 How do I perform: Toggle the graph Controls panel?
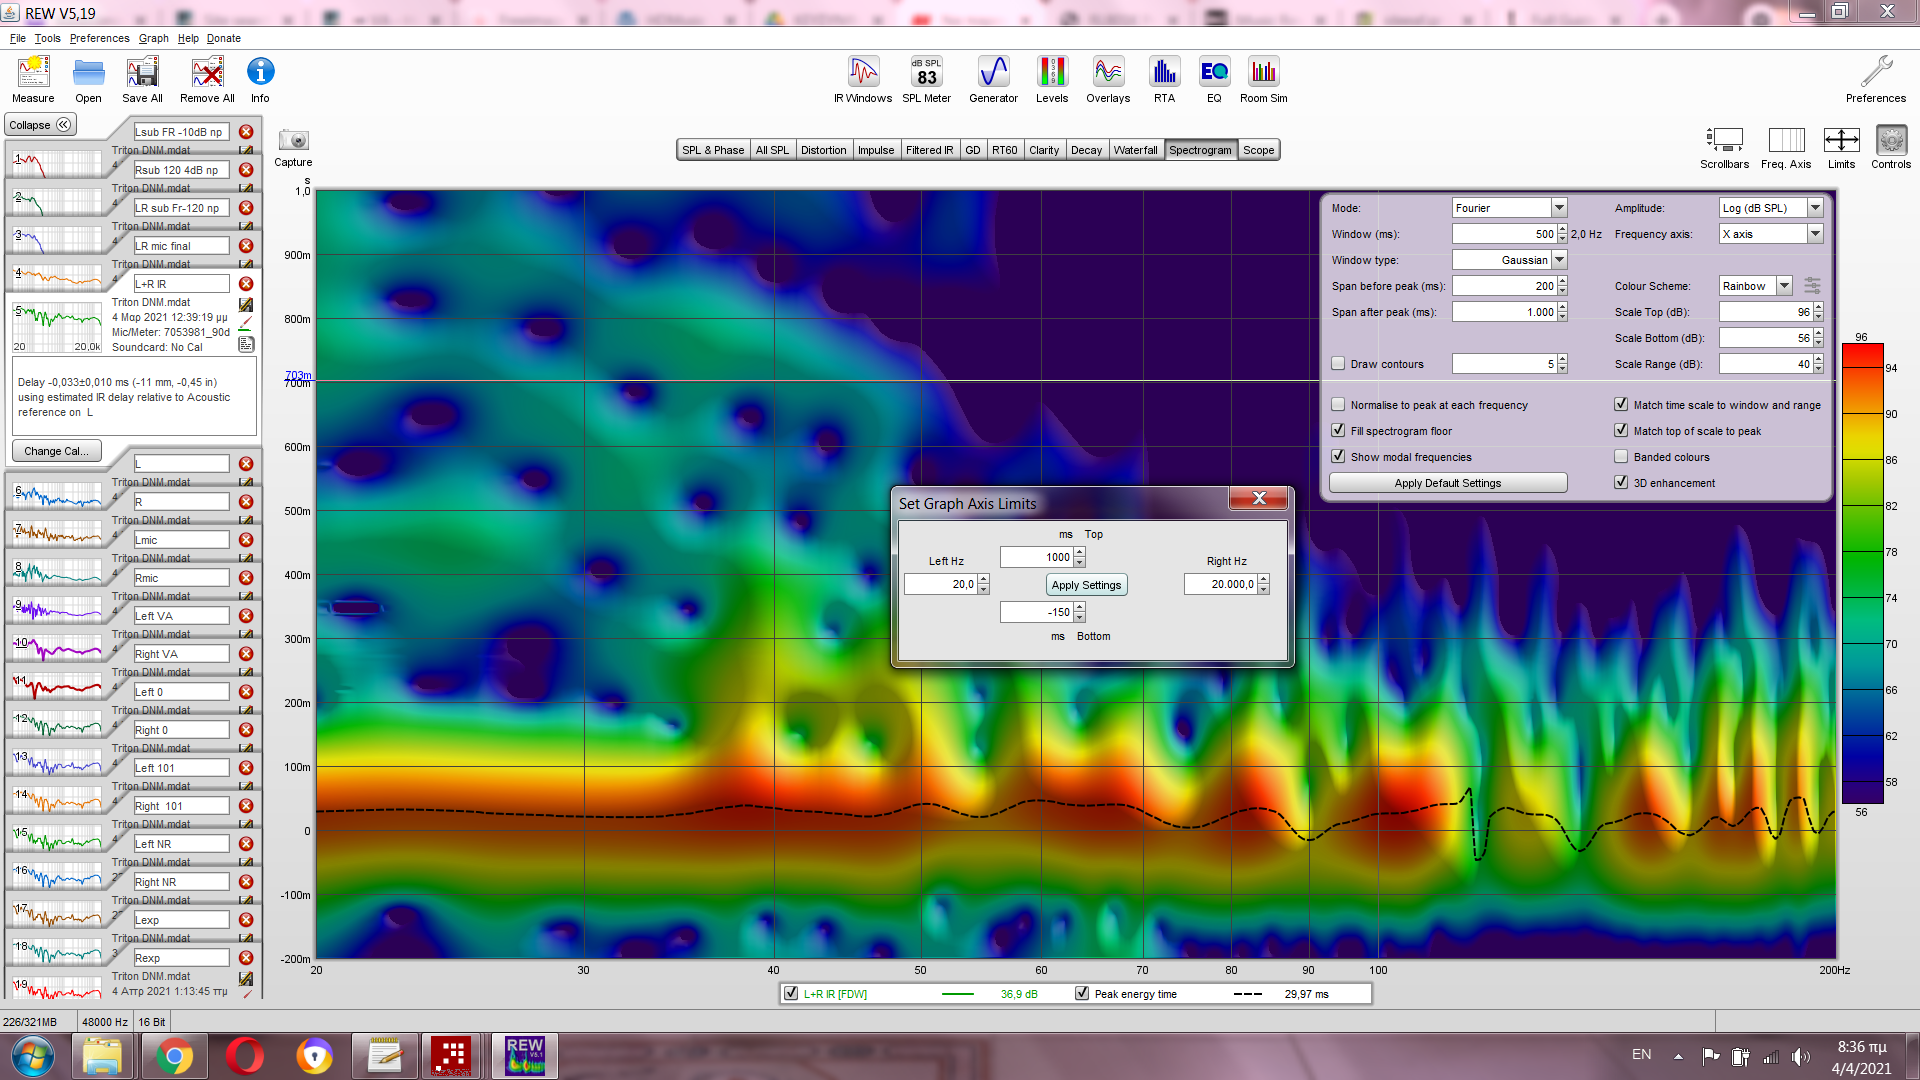pyautogui.click(x=1891, y=147)
